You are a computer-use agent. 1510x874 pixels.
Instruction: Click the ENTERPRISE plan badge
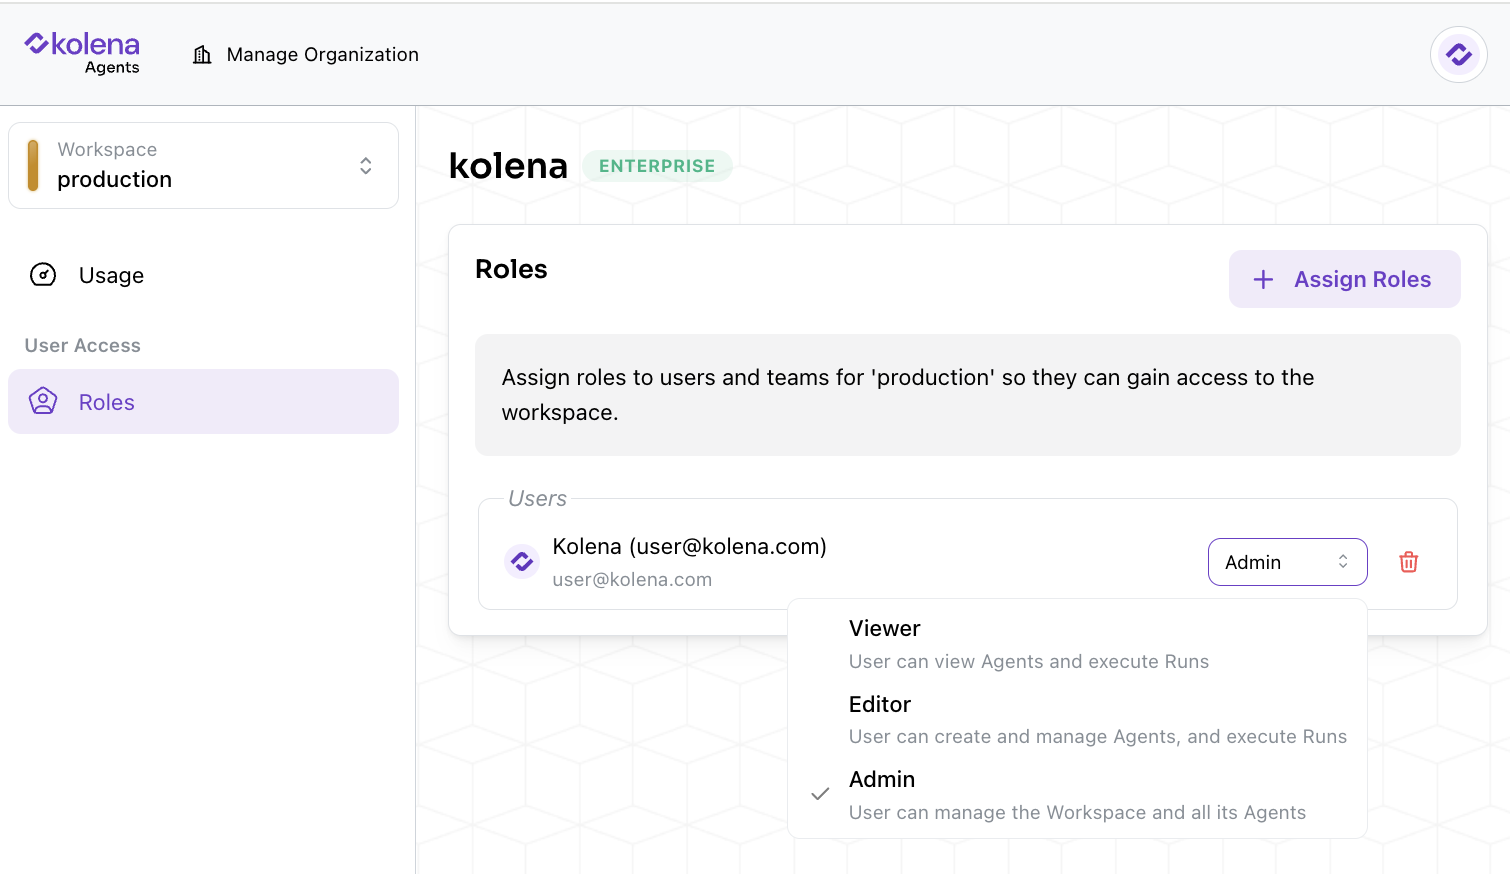tap(657, 166)
